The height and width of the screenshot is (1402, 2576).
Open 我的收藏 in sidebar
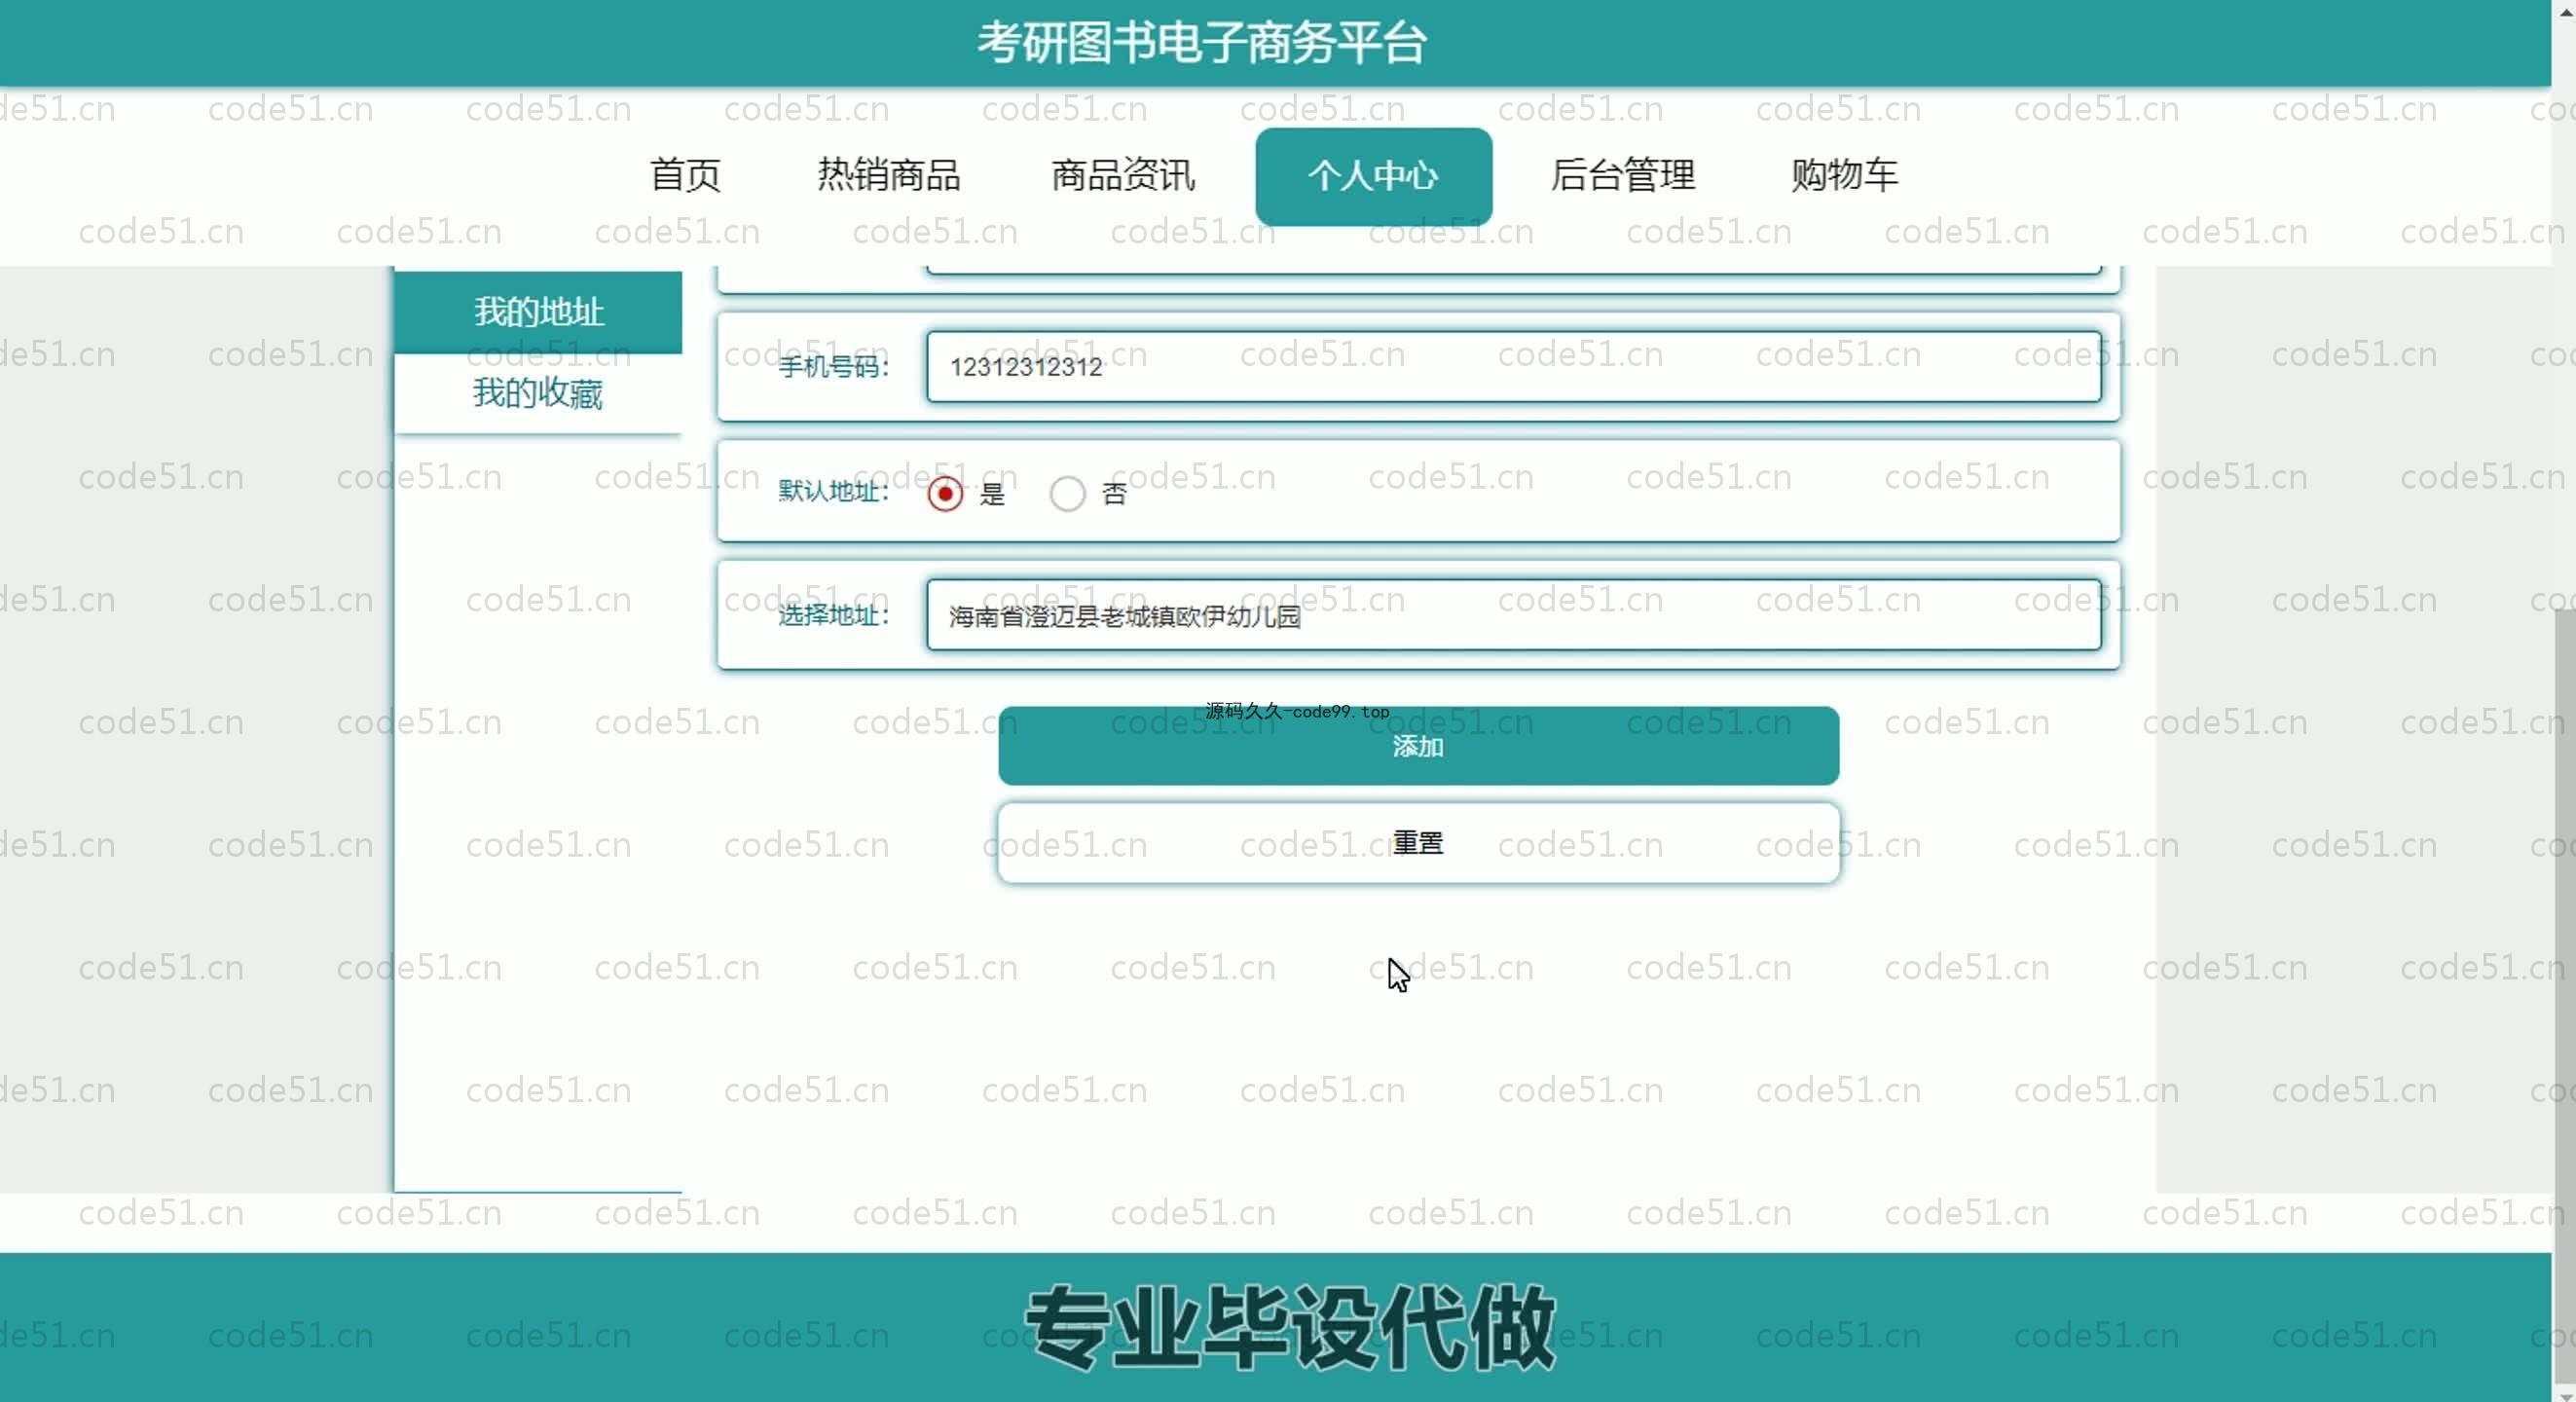tap(538, 393)
